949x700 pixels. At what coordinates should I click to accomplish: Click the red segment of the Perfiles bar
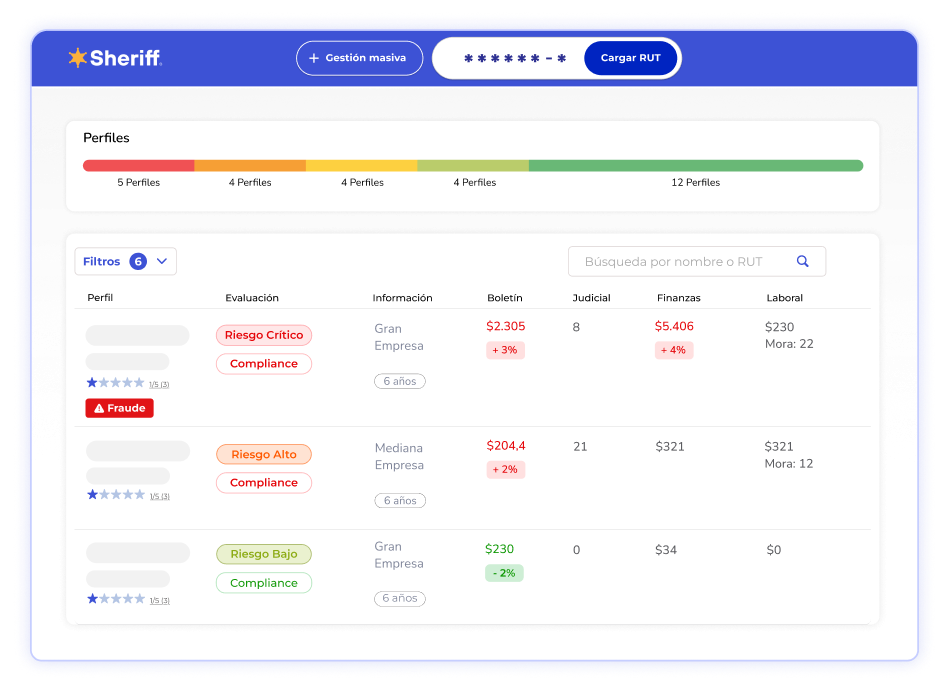pos(138,166)
